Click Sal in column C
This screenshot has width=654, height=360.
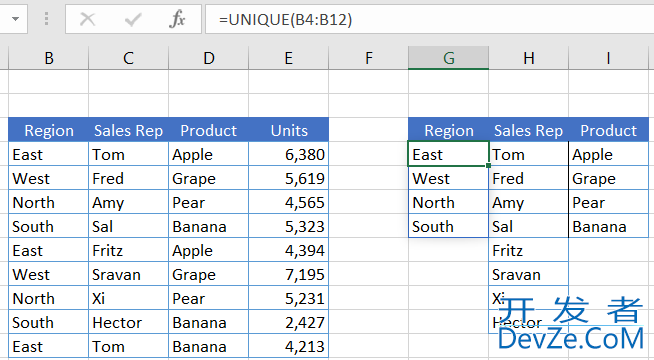tap(128, 227)
